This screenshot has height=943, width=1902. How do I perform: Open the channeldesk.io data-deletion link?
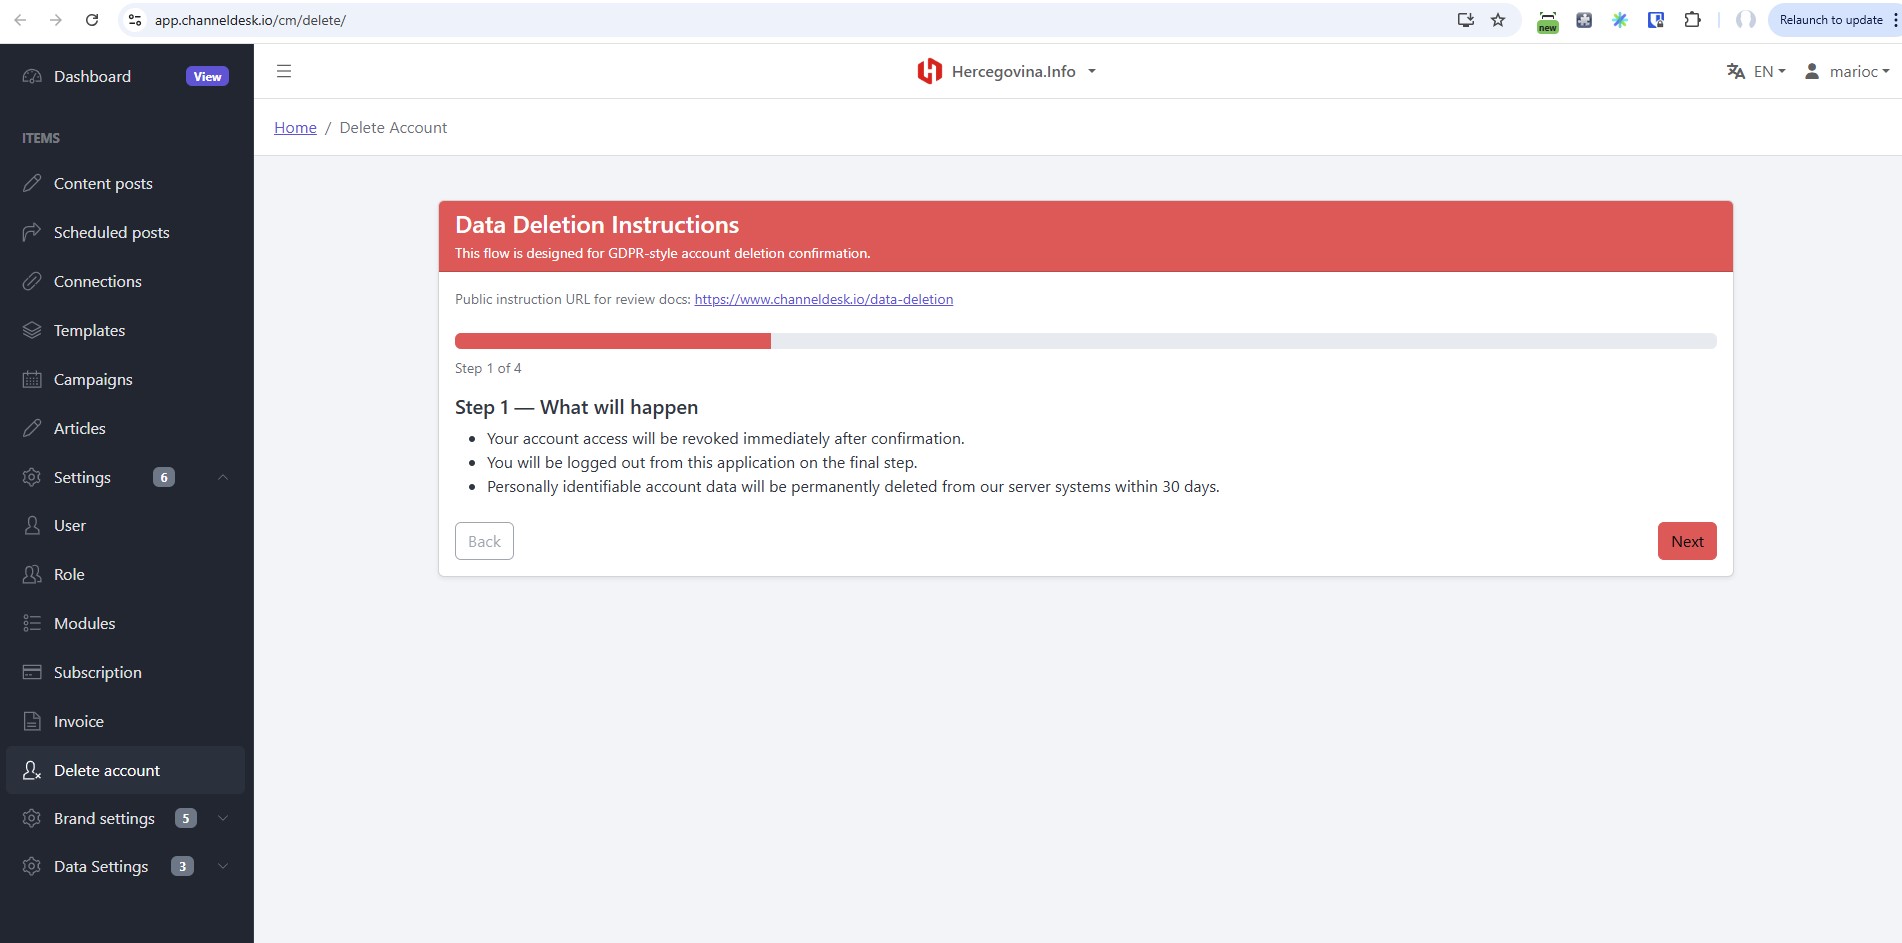pyautogui.click(x=823, y=299)
